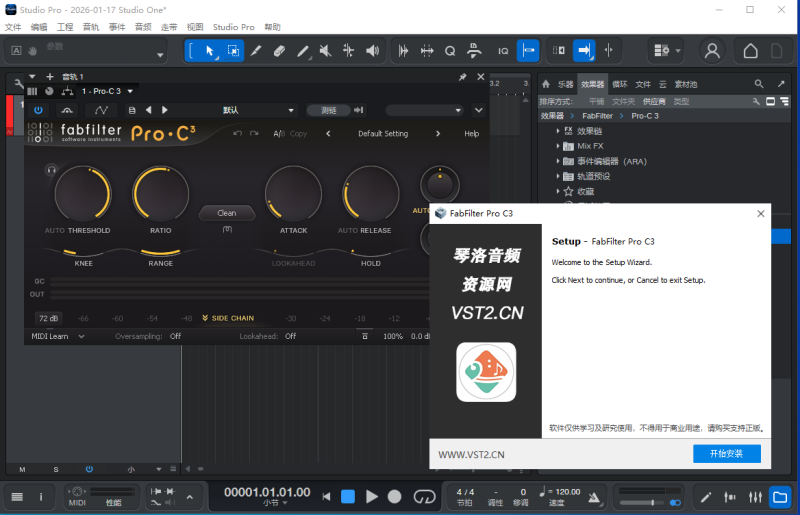The width and height of the screenshot is (800, 515).
Task: Open the Clean style dropdown
Action: (x=227, y=213)
